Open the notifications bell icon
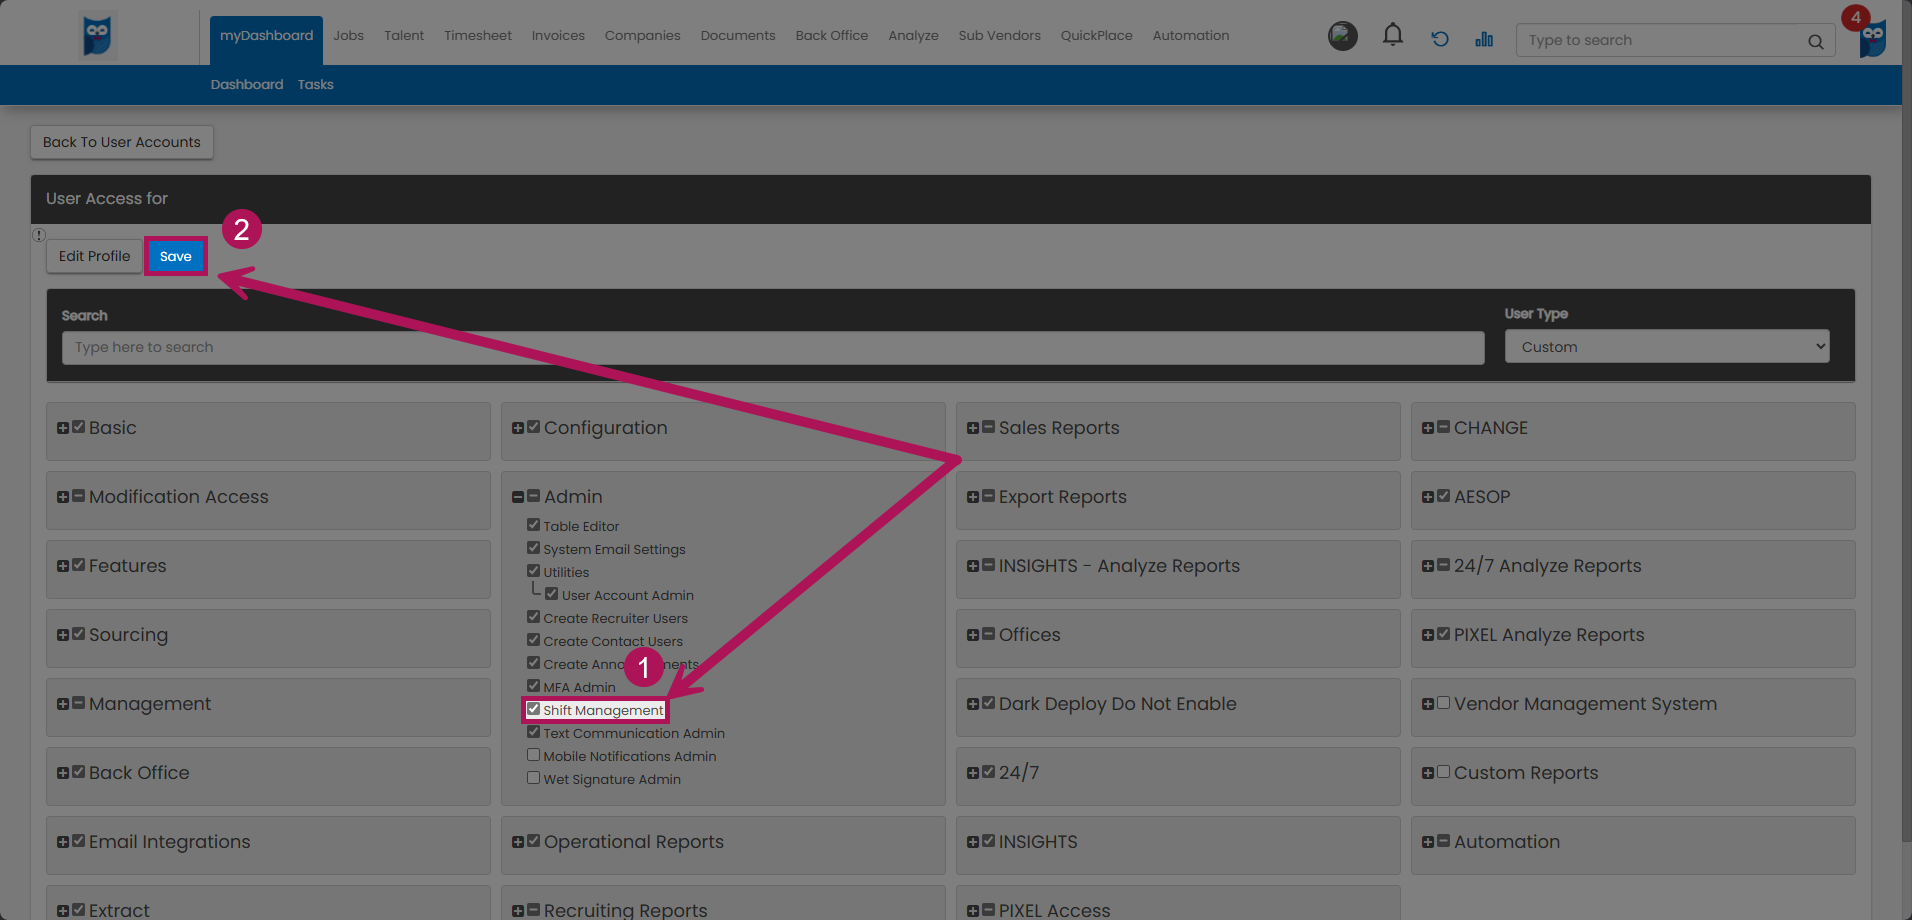 click(x=1392, y=36)
